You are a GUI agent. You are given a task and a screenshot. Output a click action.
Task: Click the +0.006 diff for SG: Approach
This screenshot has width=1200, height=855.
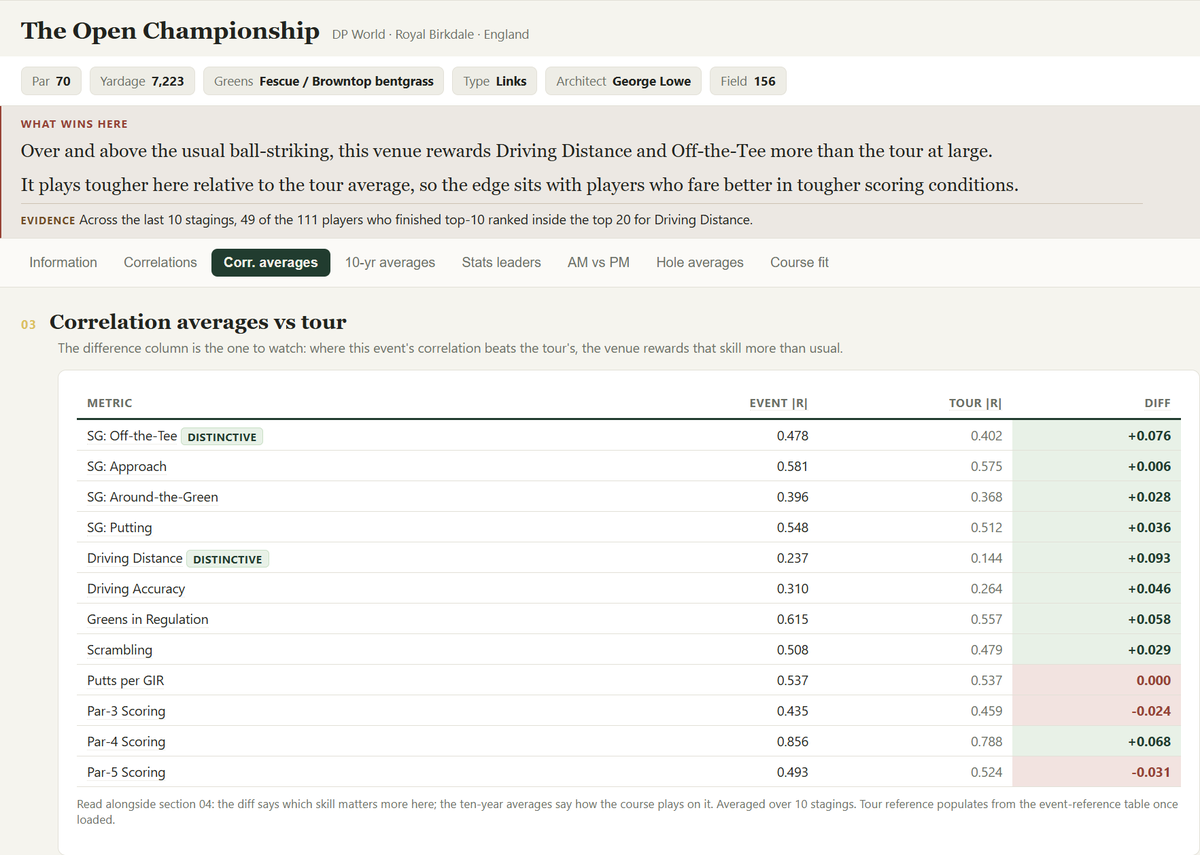coord(1149,466)
